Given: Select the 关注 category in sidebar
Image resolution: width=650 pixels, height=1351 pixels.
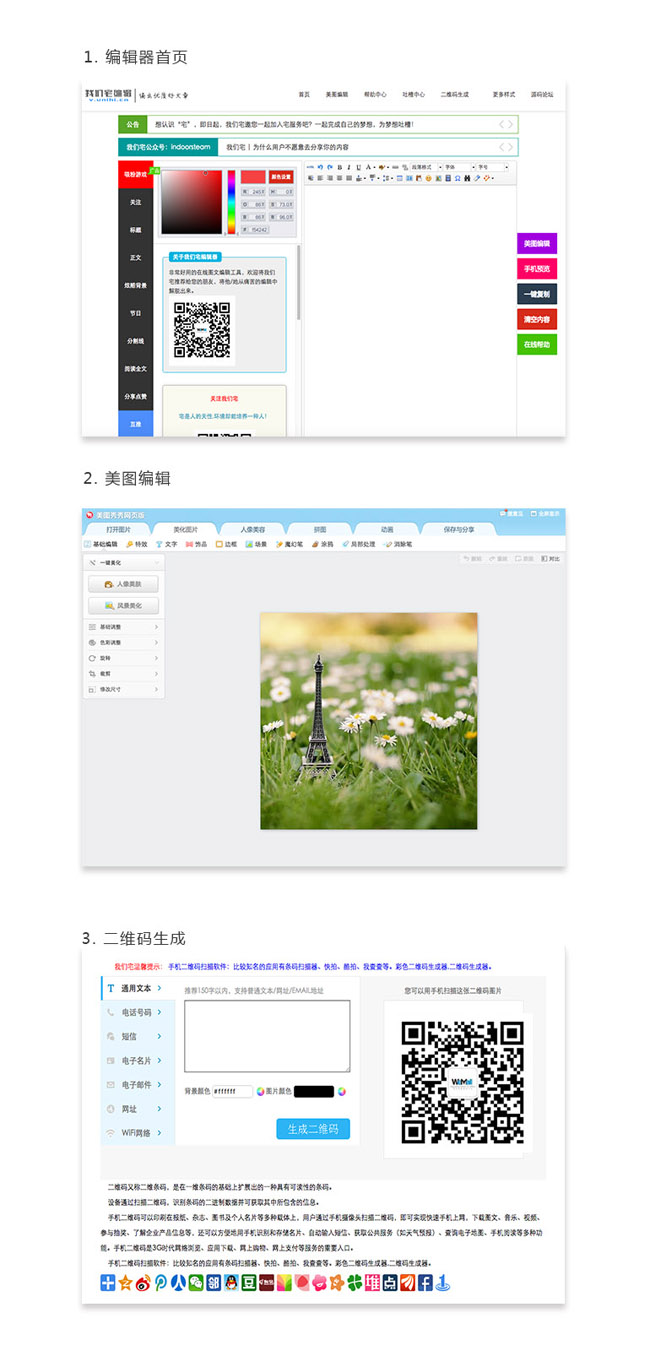Looking at the screenshot, I should point(135,202).
